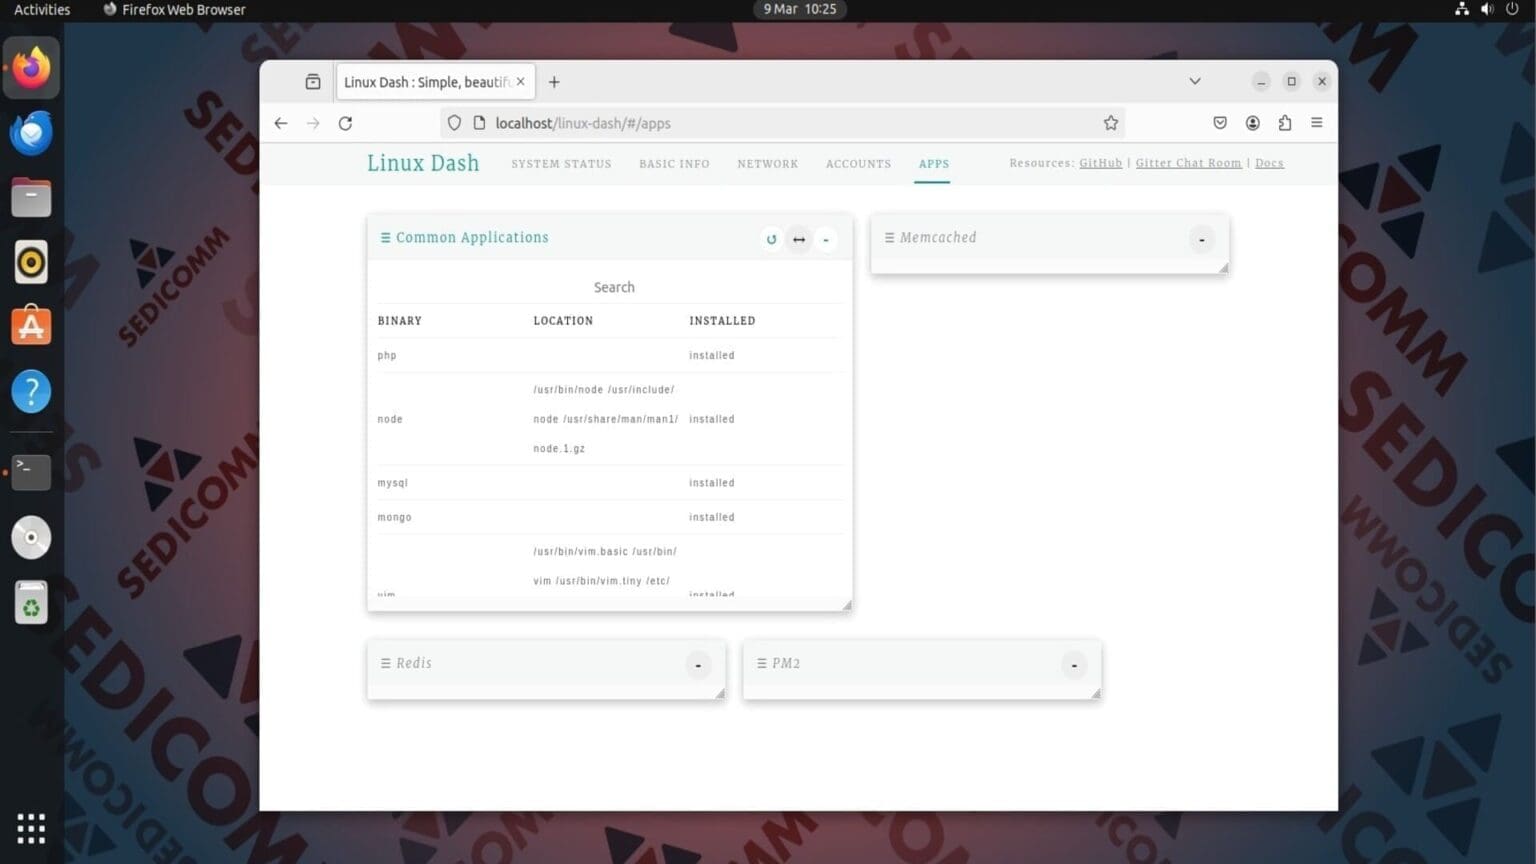Minimize the Common Applications widget
Screen dimensions: 1536x864
pos(826,239)
